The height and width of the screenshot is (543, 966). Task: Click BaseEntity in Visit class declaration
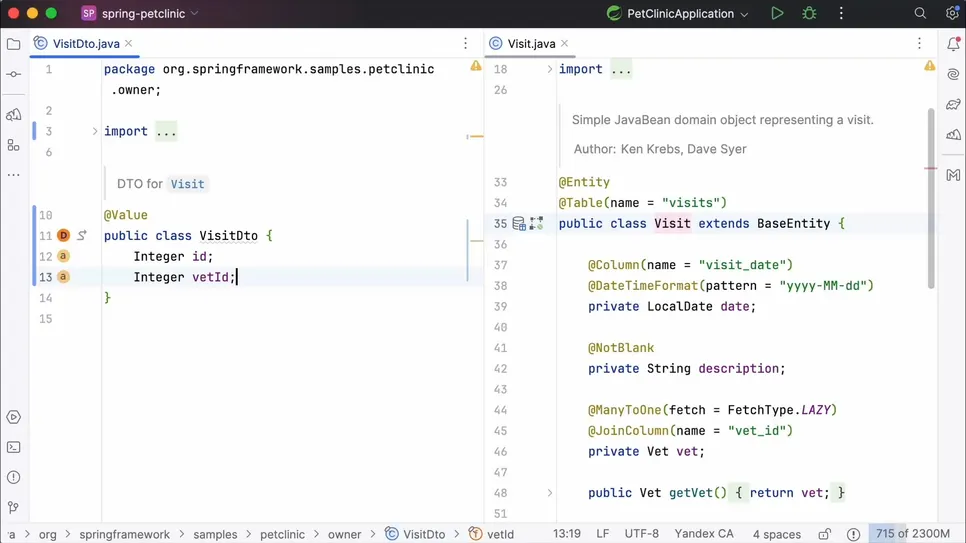coord(793,224)
